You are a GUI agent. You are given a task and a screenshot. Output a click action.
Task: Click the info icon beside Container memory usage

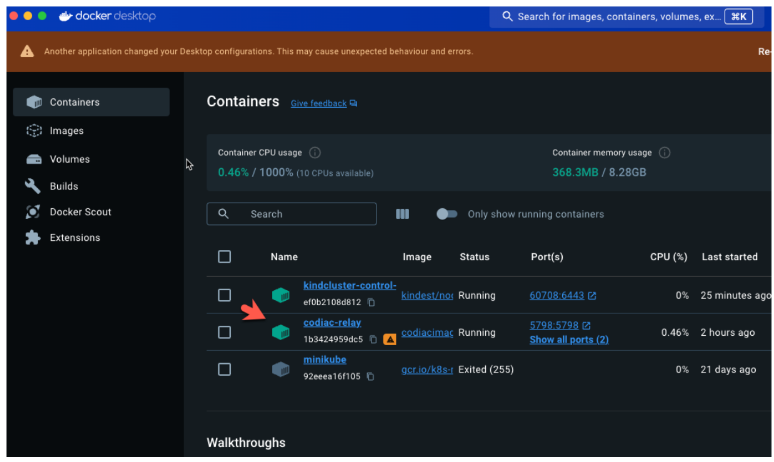(x=664, y=153)
